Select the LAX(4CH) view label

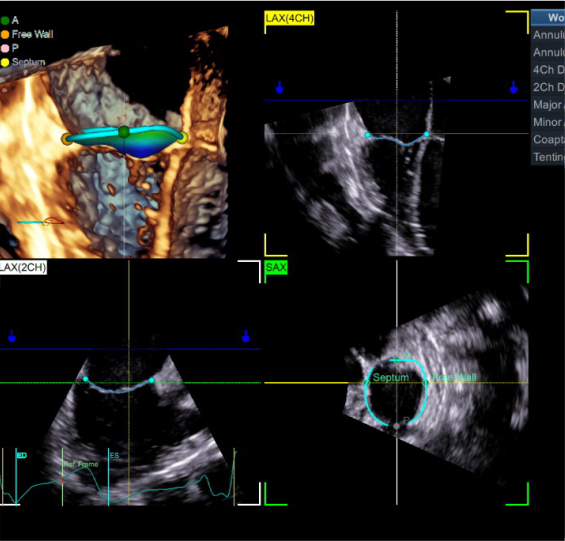point(289,18)
